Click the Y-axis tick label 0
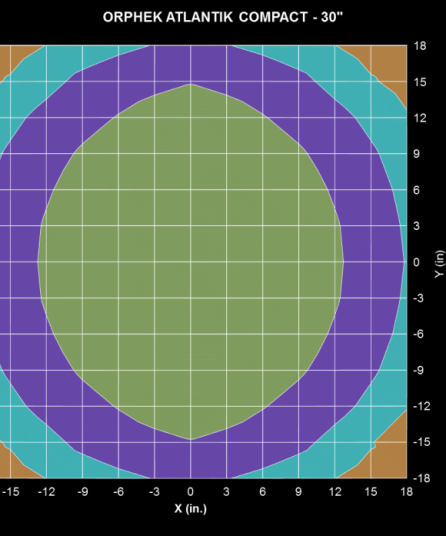The image size is (446, 536). [416, 262]
